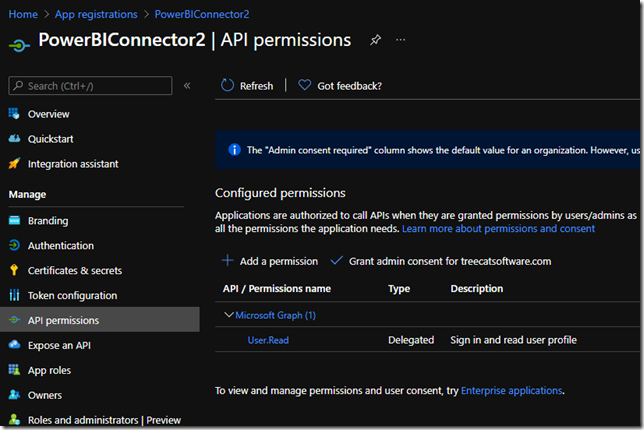Click the Got feedback heart icon

[304, 85]
